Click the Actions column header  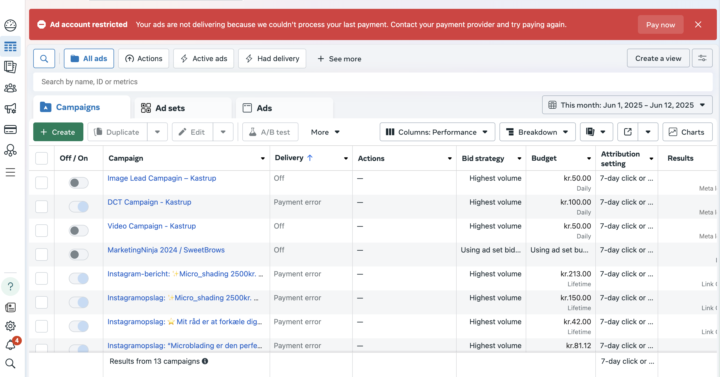tap(404, 158)
